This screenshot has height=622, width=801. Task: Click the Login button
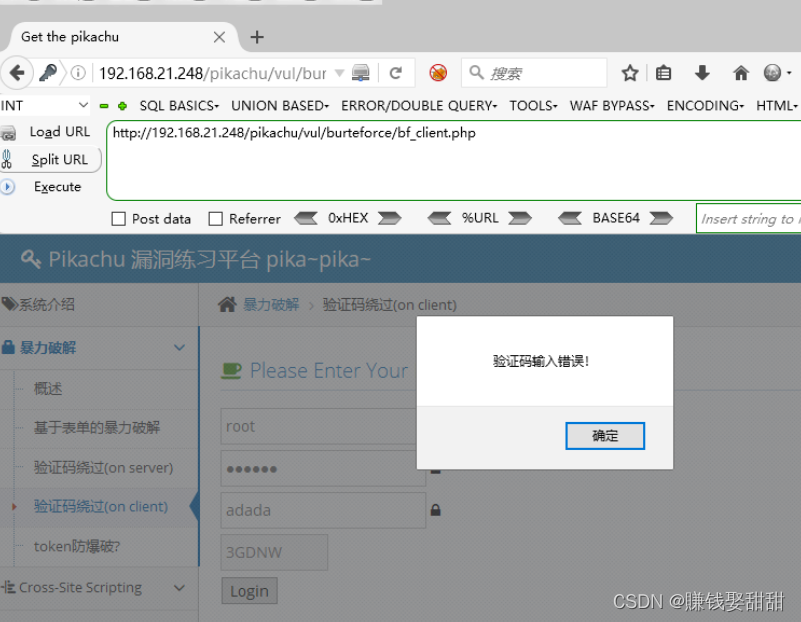[x=249, y=591]
